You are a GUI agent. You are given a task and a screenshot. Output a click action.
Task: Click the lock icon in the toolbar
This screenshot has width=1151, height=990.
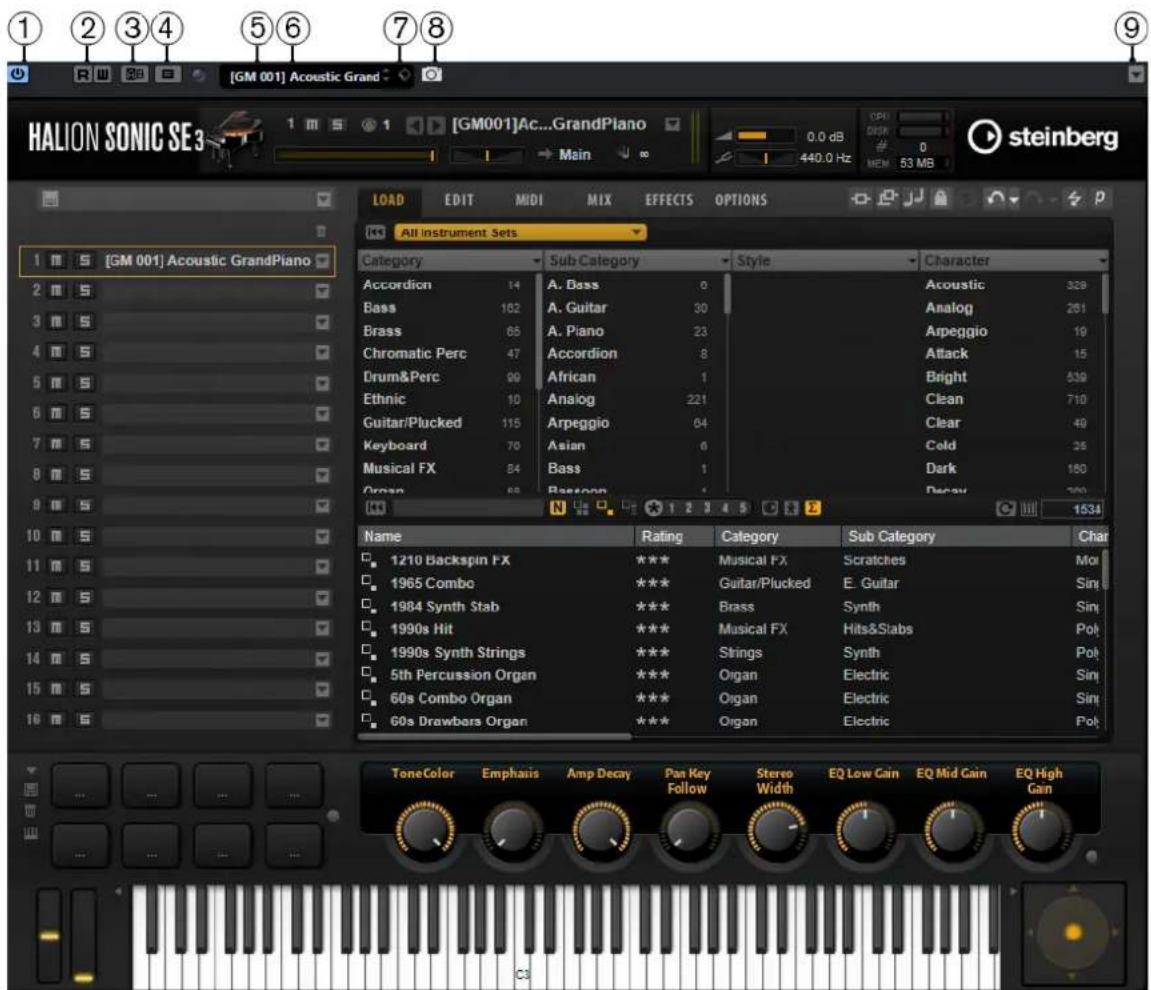coord(940,198)
